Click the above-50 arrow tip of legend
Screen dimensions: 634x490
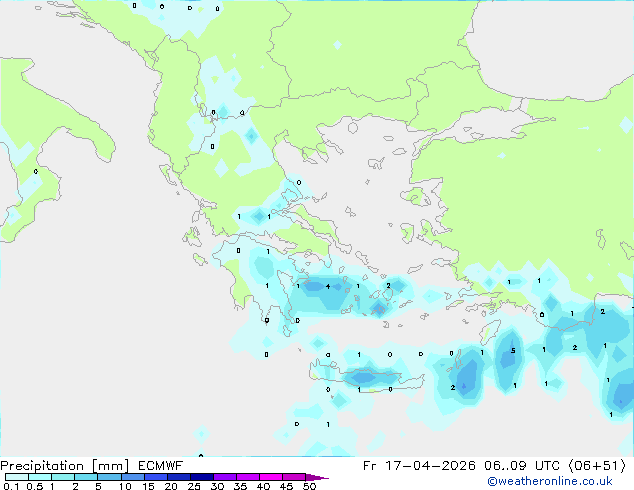click(x=317, y=477)
